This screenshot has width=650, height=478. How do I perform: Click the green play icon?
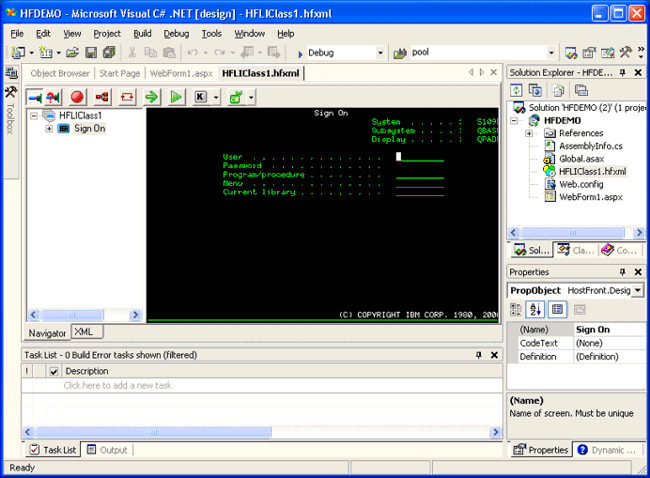pyautogui.click(x=176, y=97)
